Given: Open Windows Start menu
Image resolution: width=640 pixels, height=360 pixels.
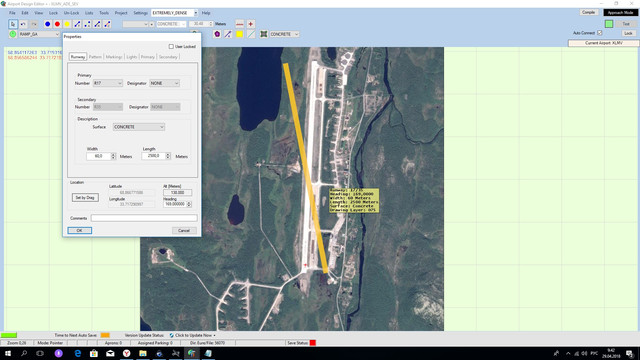Looking at the screenshot, I should [8, 353].
